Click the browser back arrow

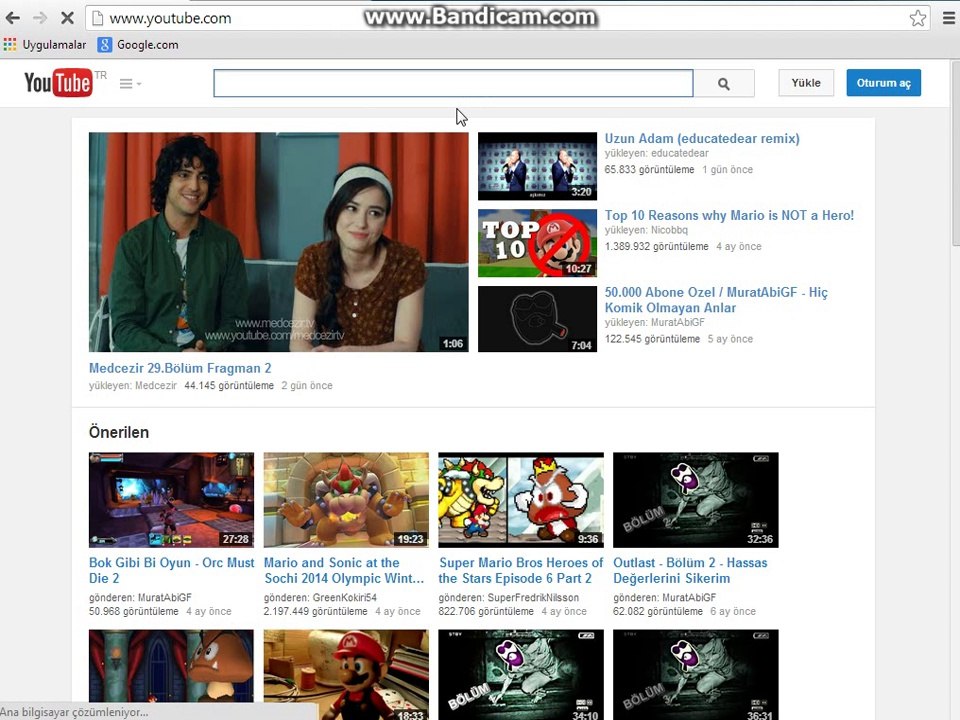(x=12, y=18)
